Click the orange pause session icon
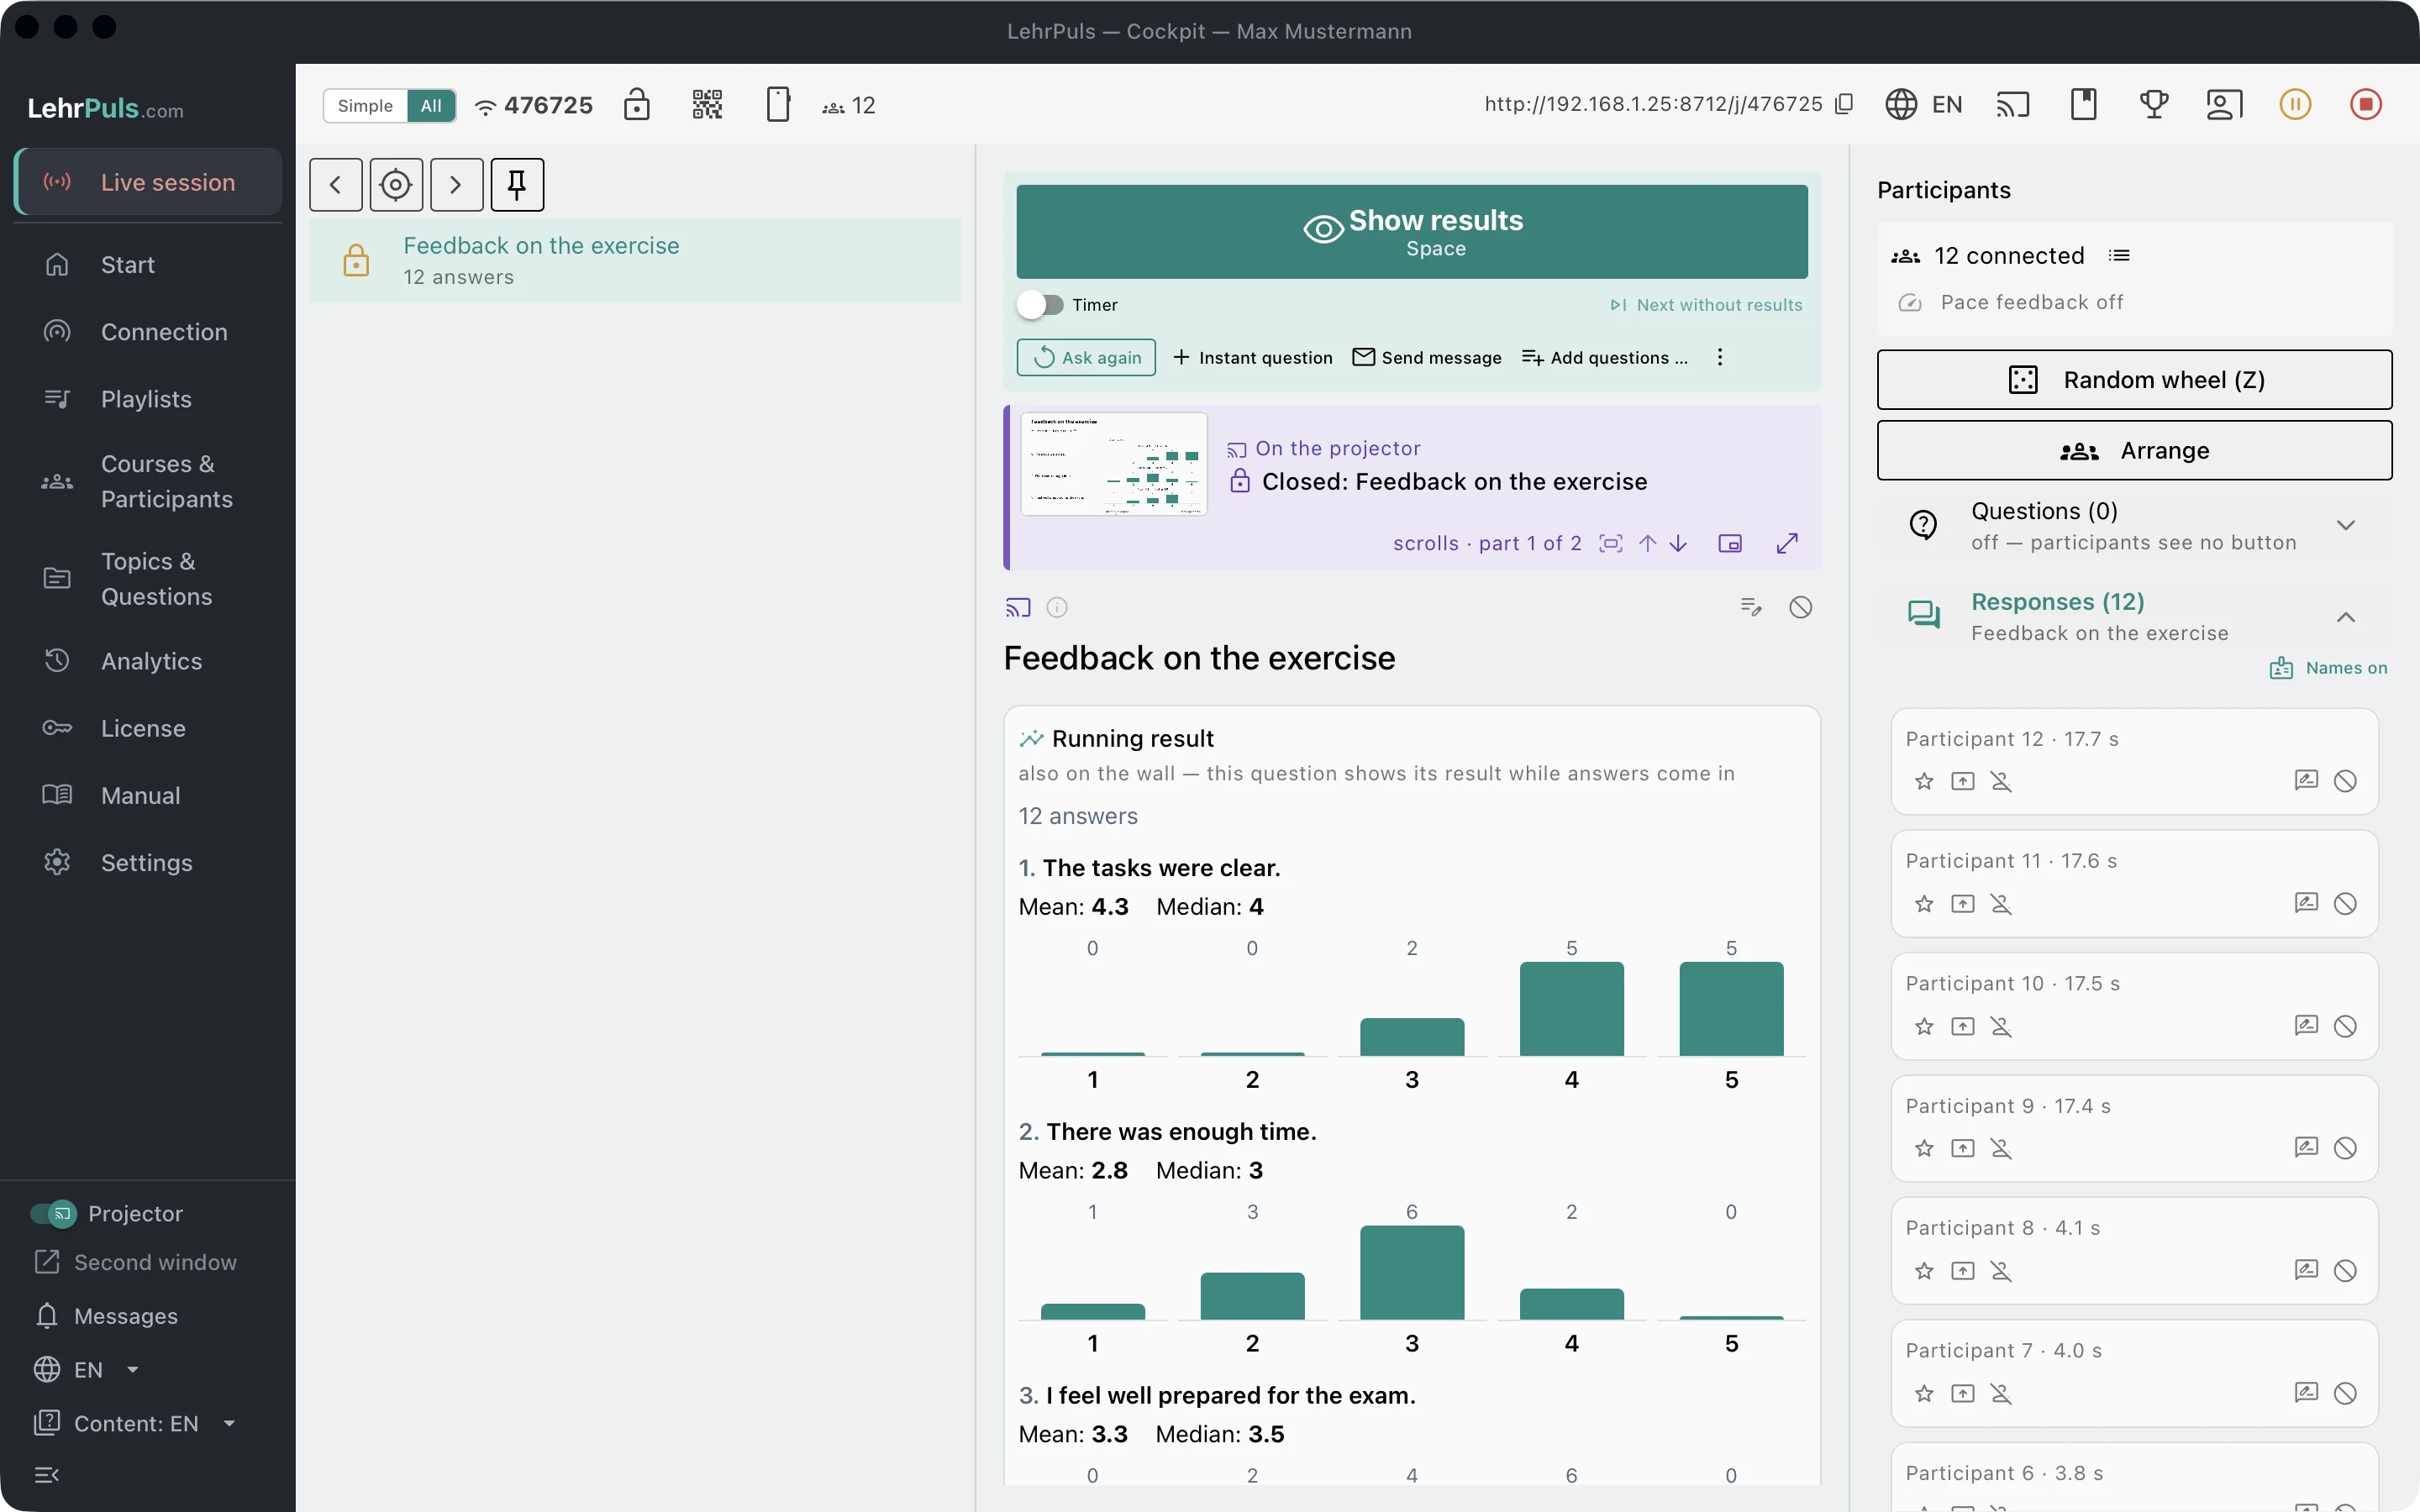 tap(2295, 104)
